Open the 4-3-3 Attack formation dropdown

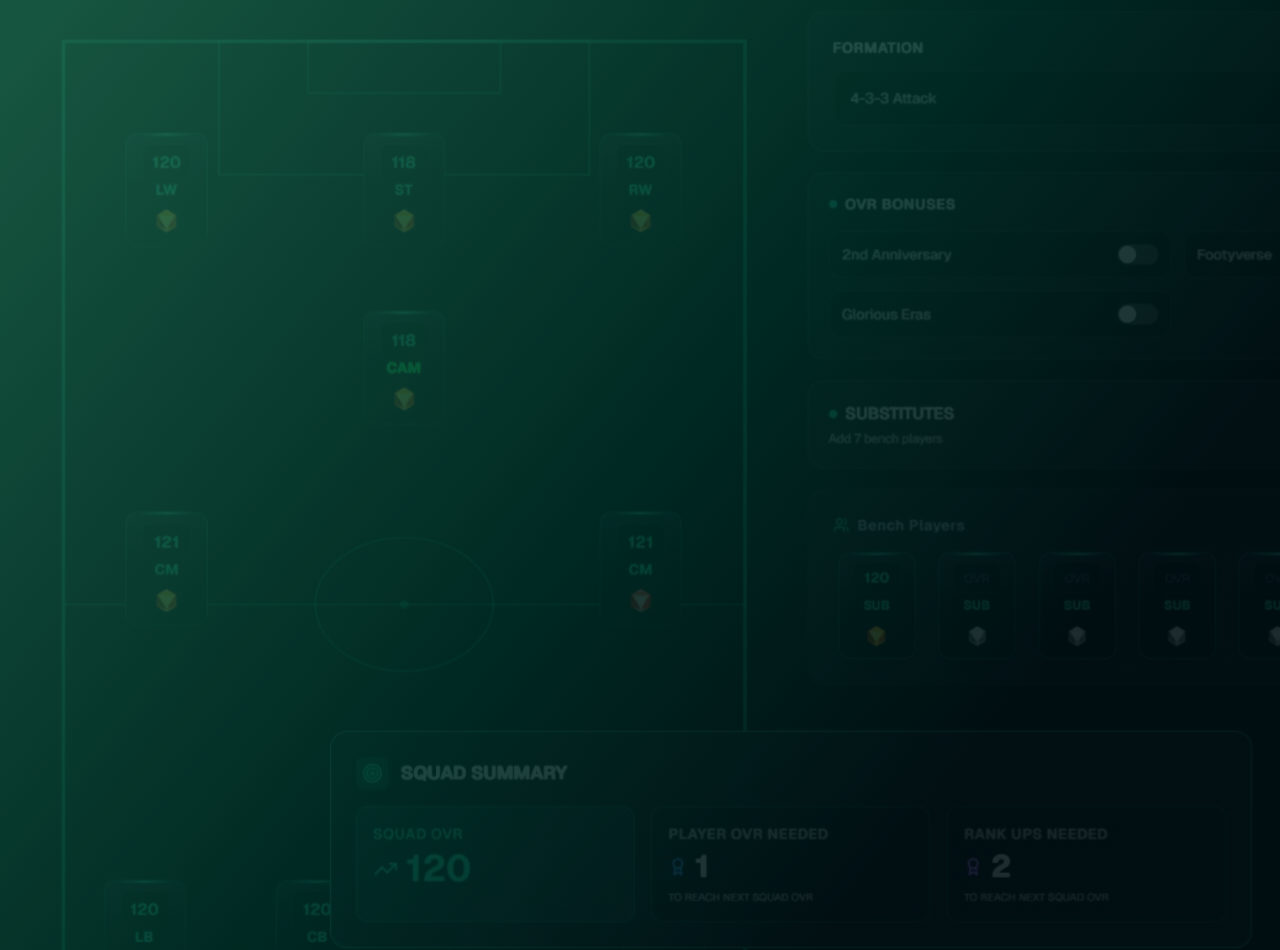(x=1050, y=98)
